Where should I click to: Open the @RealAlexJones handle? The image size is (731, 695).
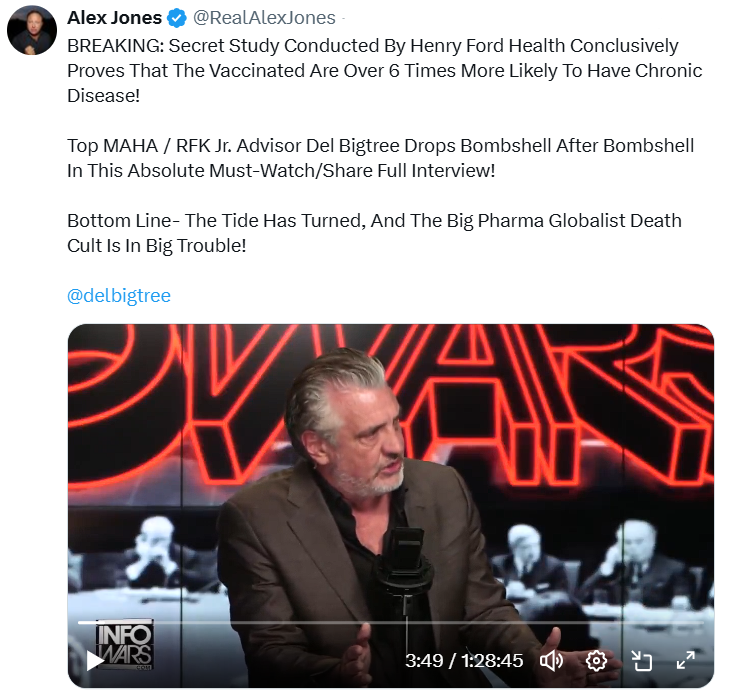click(264, 18)
